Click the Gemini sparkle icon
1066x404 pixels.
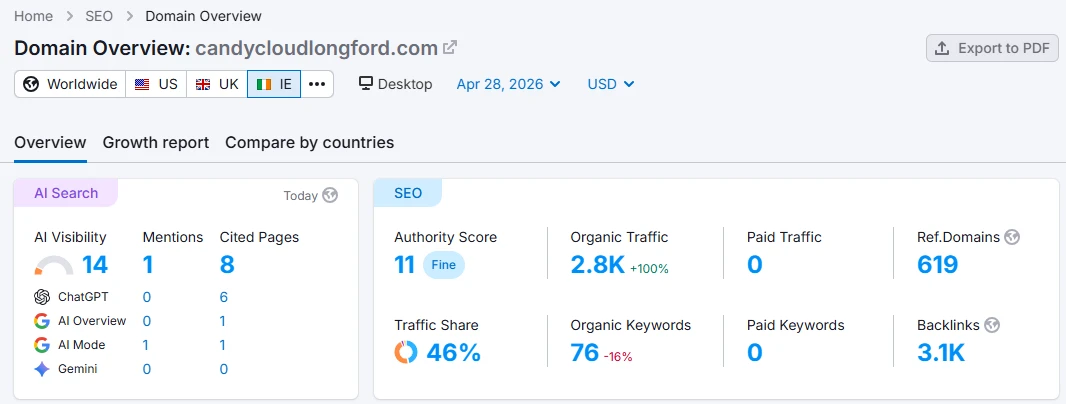(42, 369)
